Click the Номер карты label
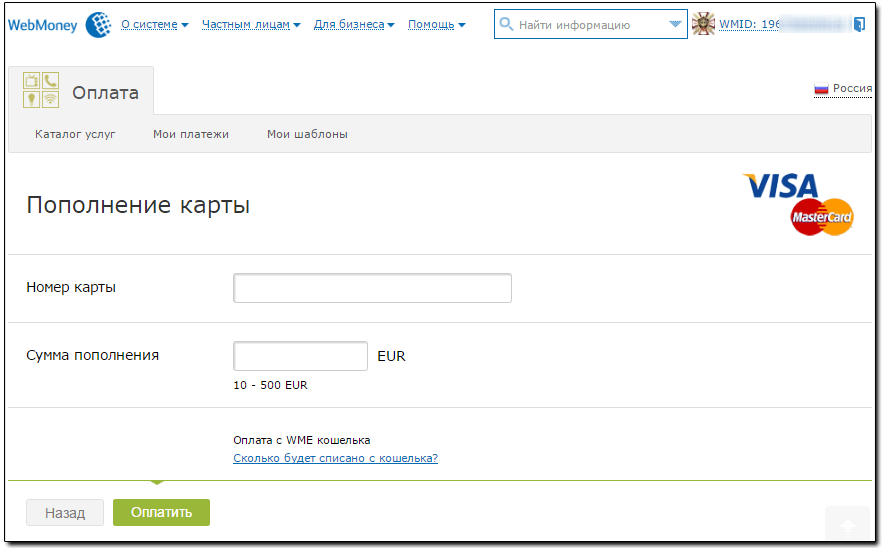Viewport: 882px width, 548px height. coord(71,287)
